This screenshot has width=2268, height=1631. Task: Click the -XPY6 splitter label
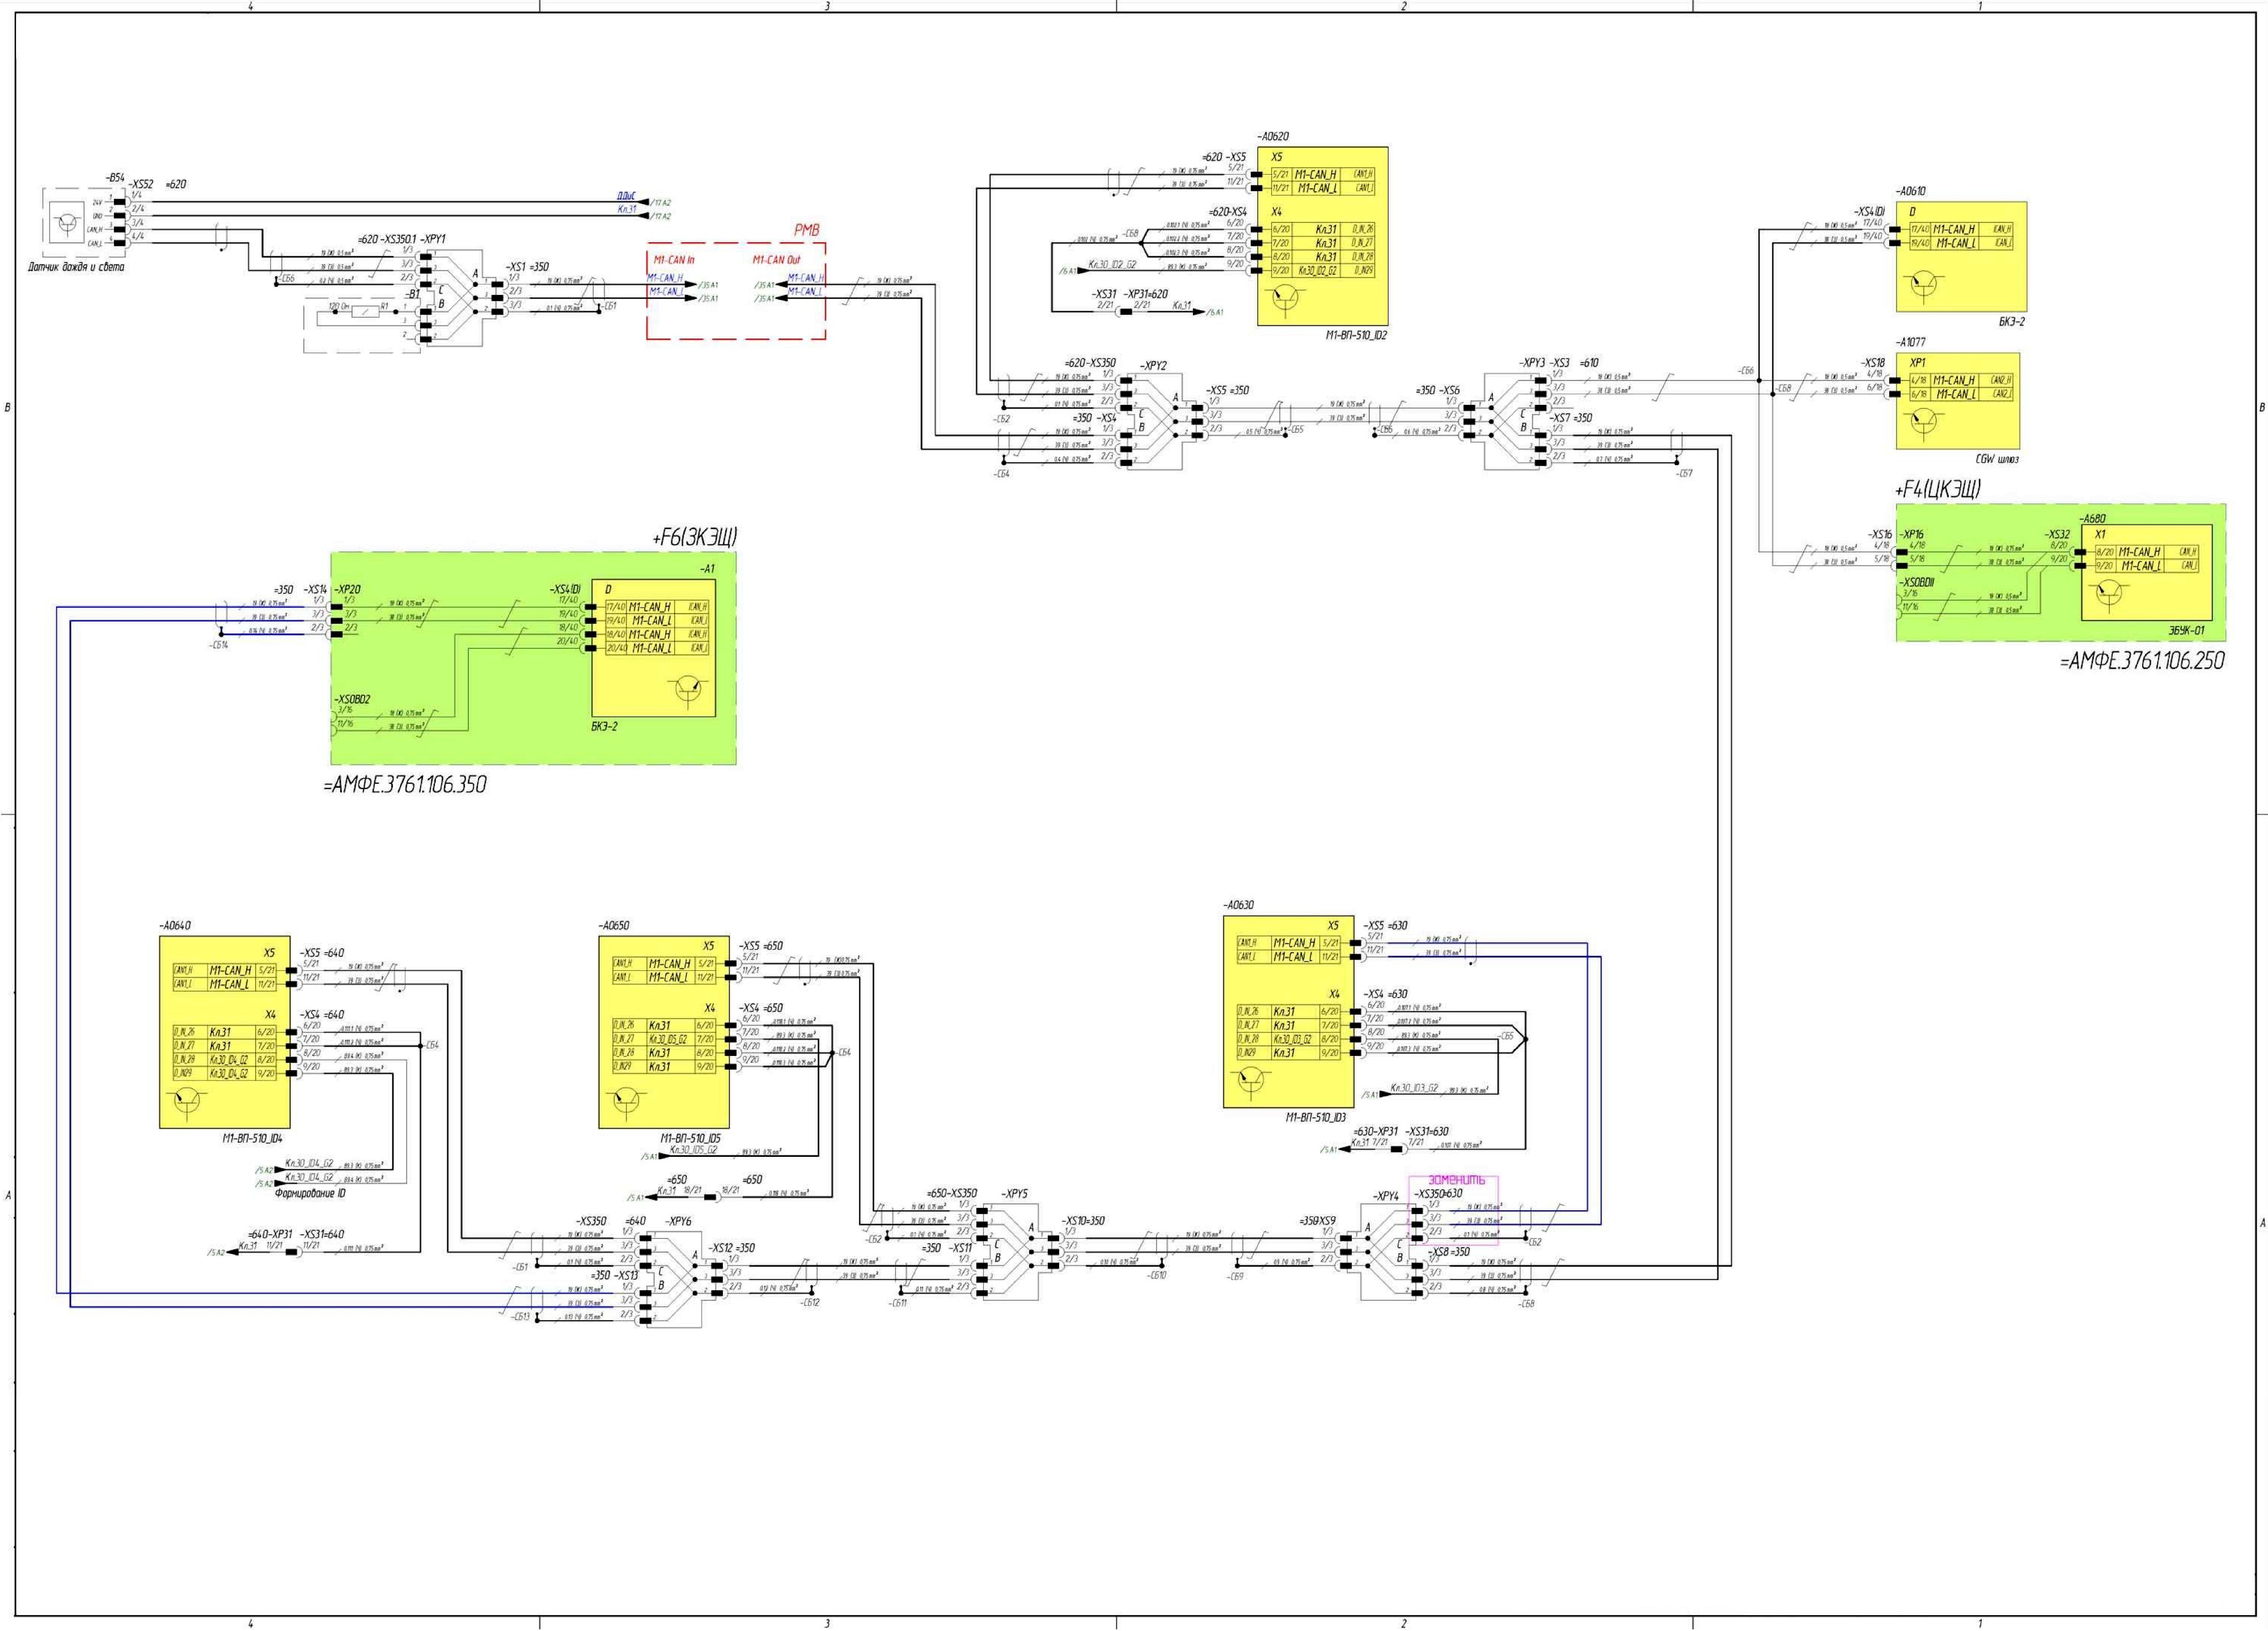pyautogui.click(x=678, y=1221)
